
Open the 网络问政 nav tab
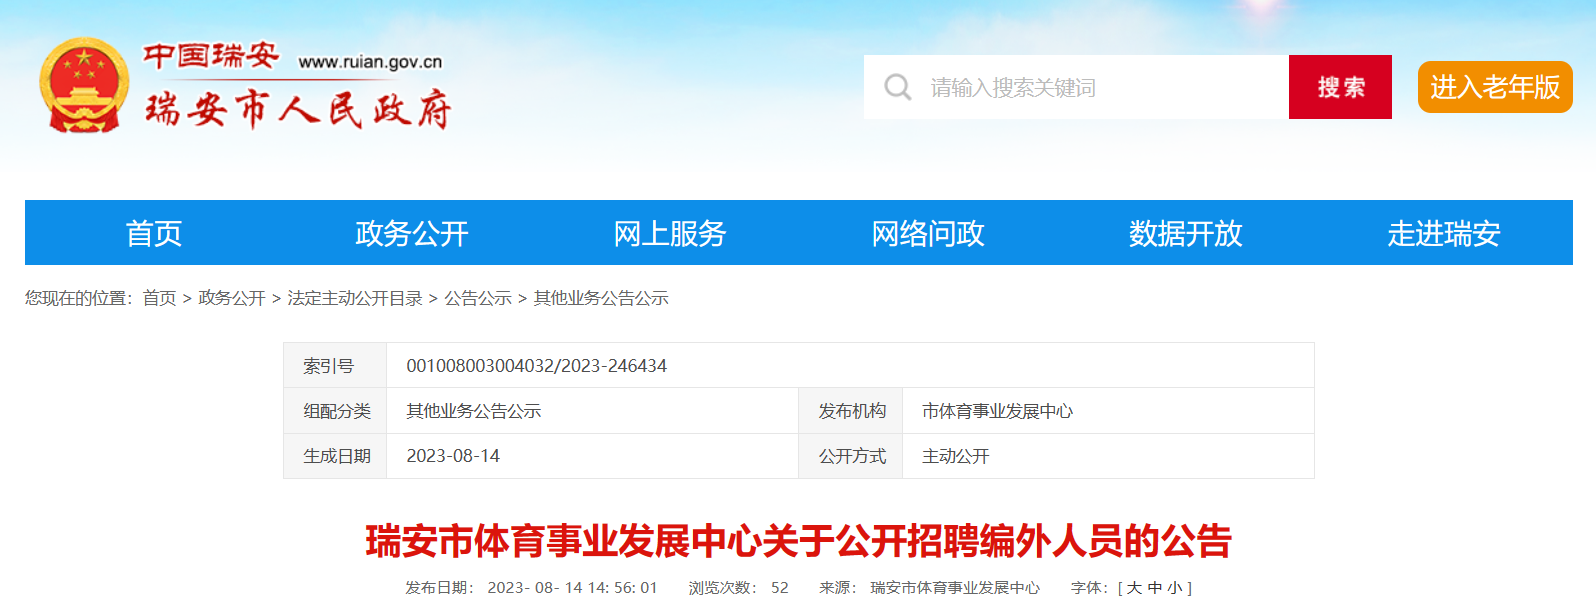[x=928, y=233]
